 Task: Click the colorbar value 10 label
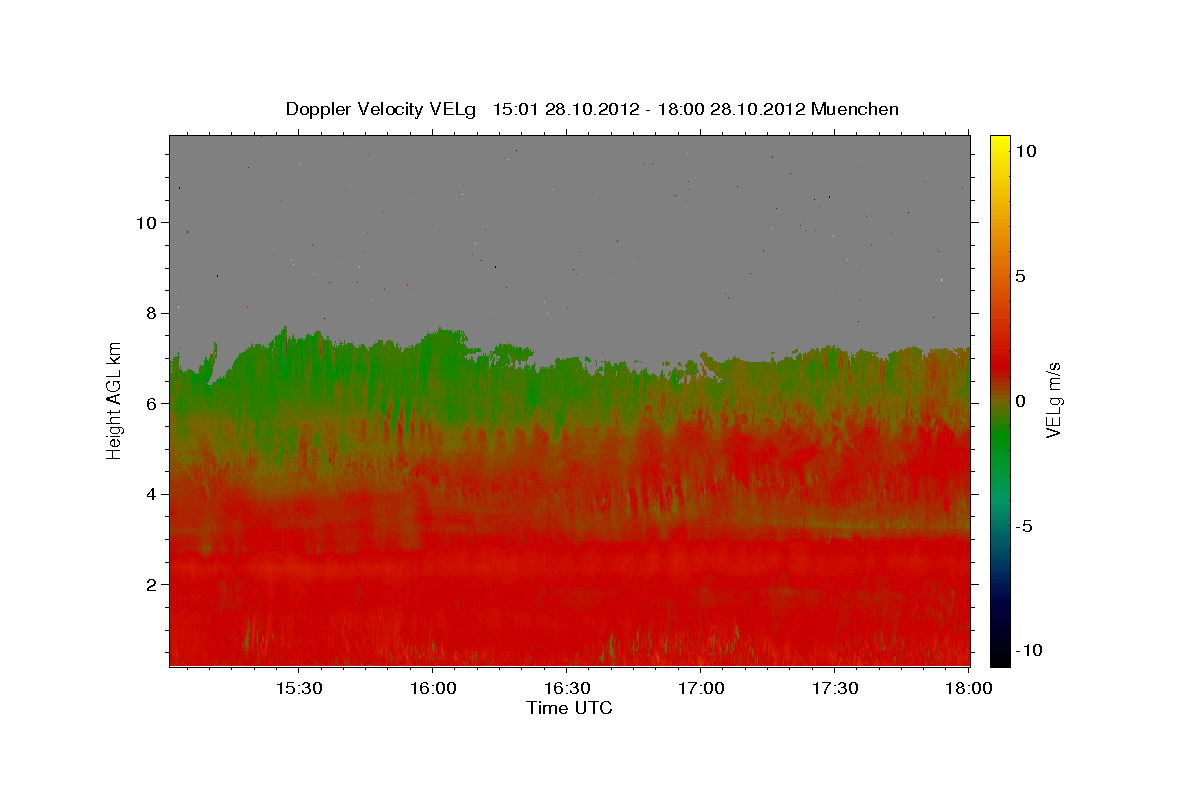pos(1026,151)
